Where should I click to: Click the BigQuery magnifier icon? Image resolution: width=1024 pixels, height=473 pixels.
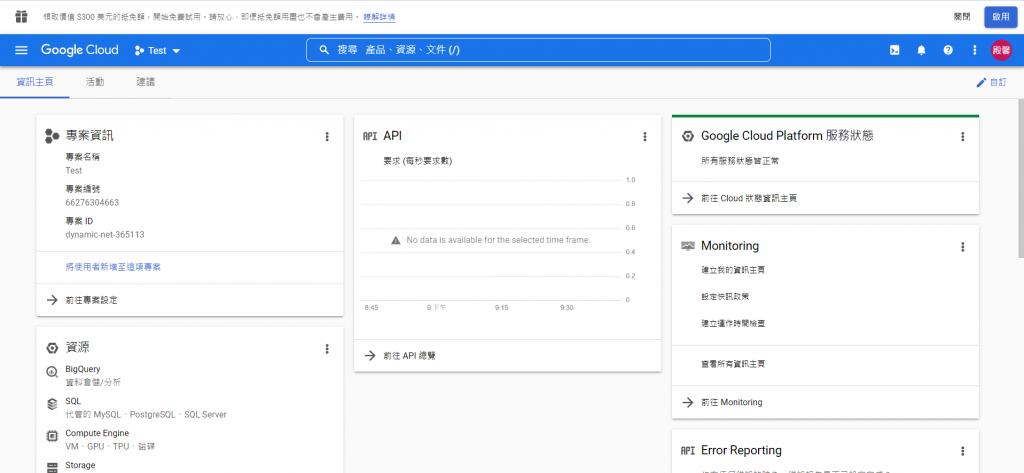point(52,372)
